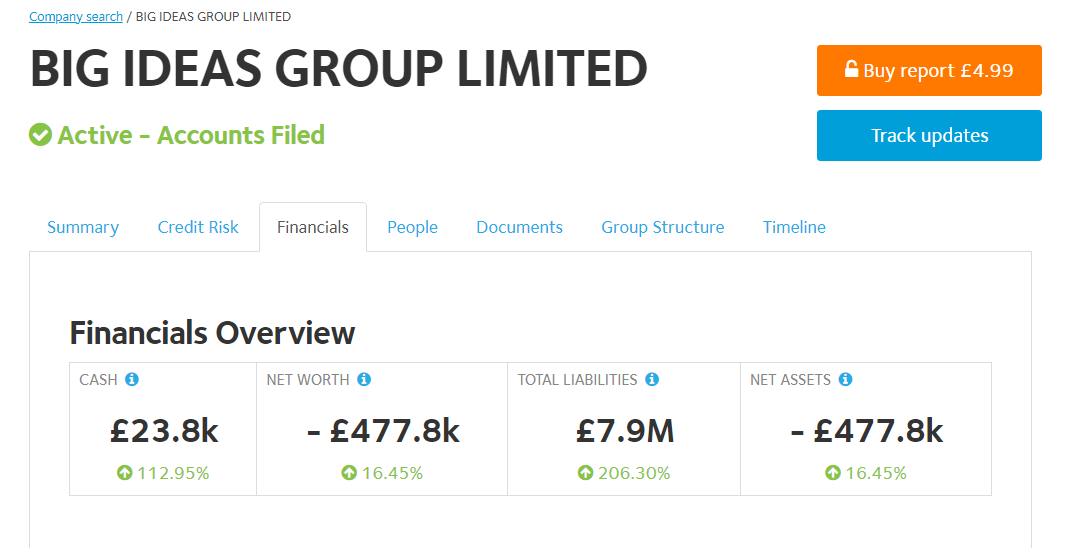The height and width of the screenshot is (548, 1081).
Task: Open the People tab
Action: 412,227
